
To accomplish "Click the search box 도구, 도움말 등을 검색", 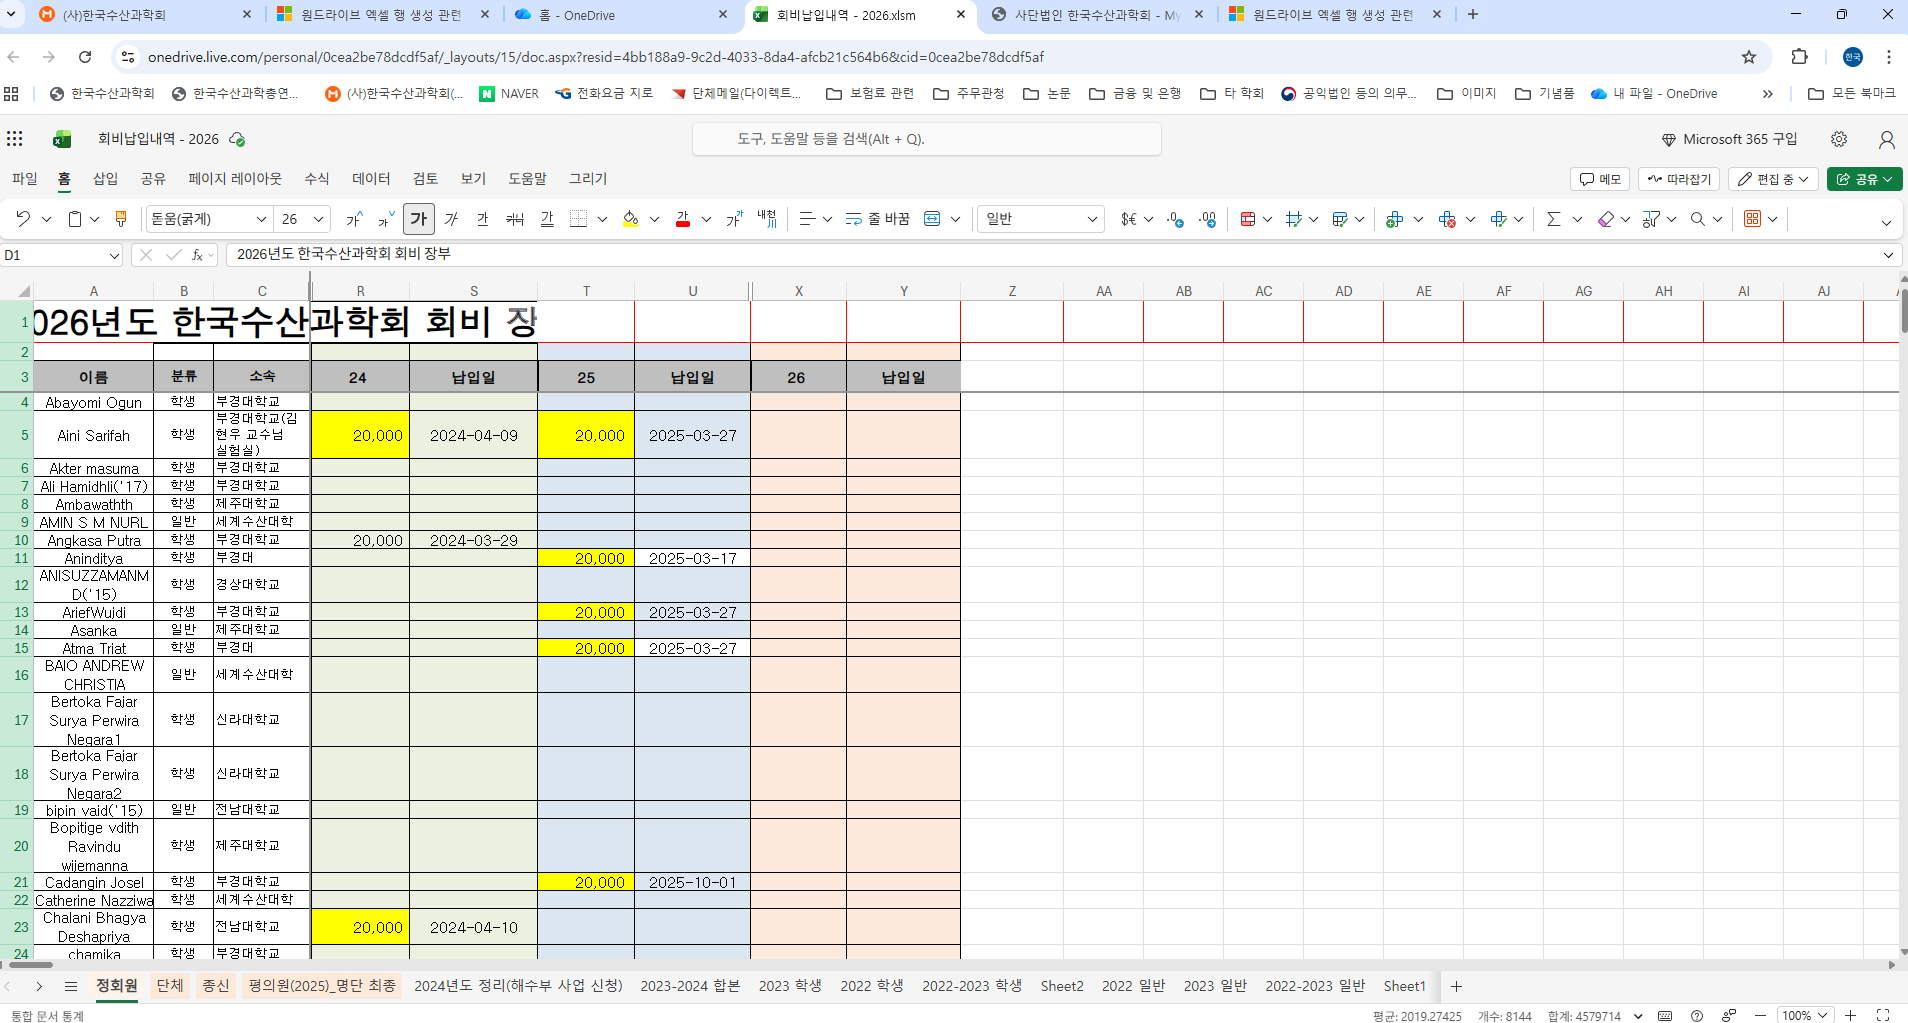I will [927, 139].
